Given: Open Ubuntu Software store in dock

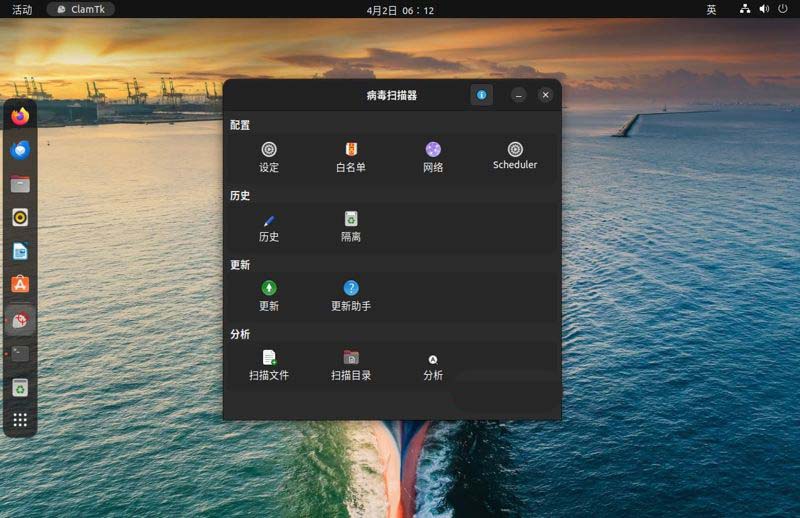Looking at the screenshot, I should (20, 284).
